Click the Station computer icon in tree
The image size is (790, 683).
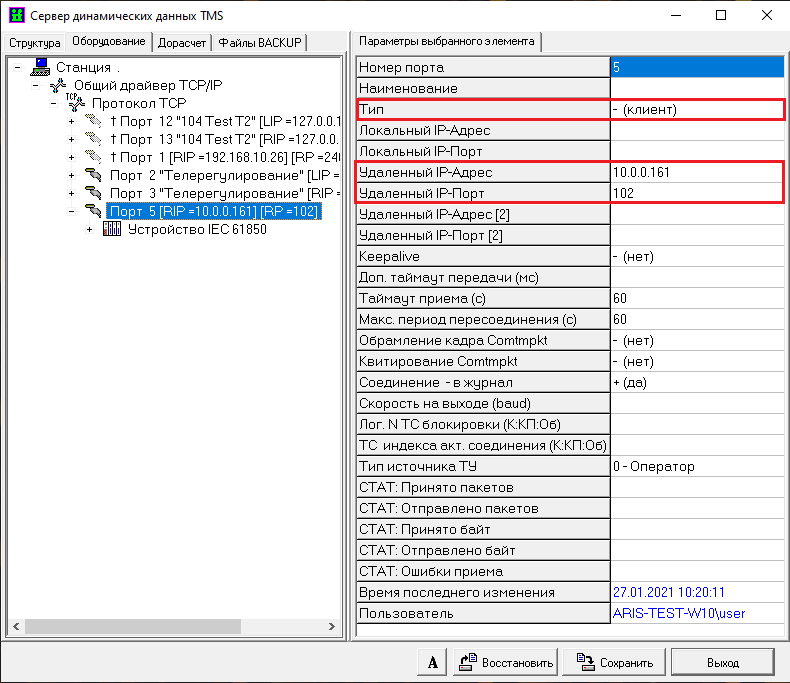[41, 67]
